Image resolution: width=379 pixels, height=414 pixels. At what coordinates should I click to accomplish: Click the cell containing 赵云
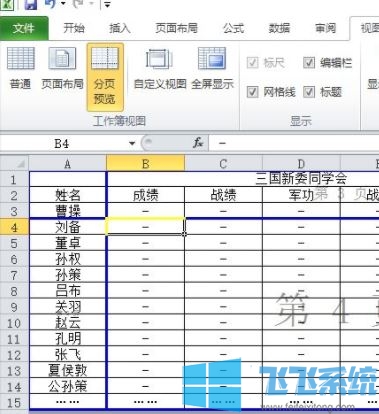68,323
